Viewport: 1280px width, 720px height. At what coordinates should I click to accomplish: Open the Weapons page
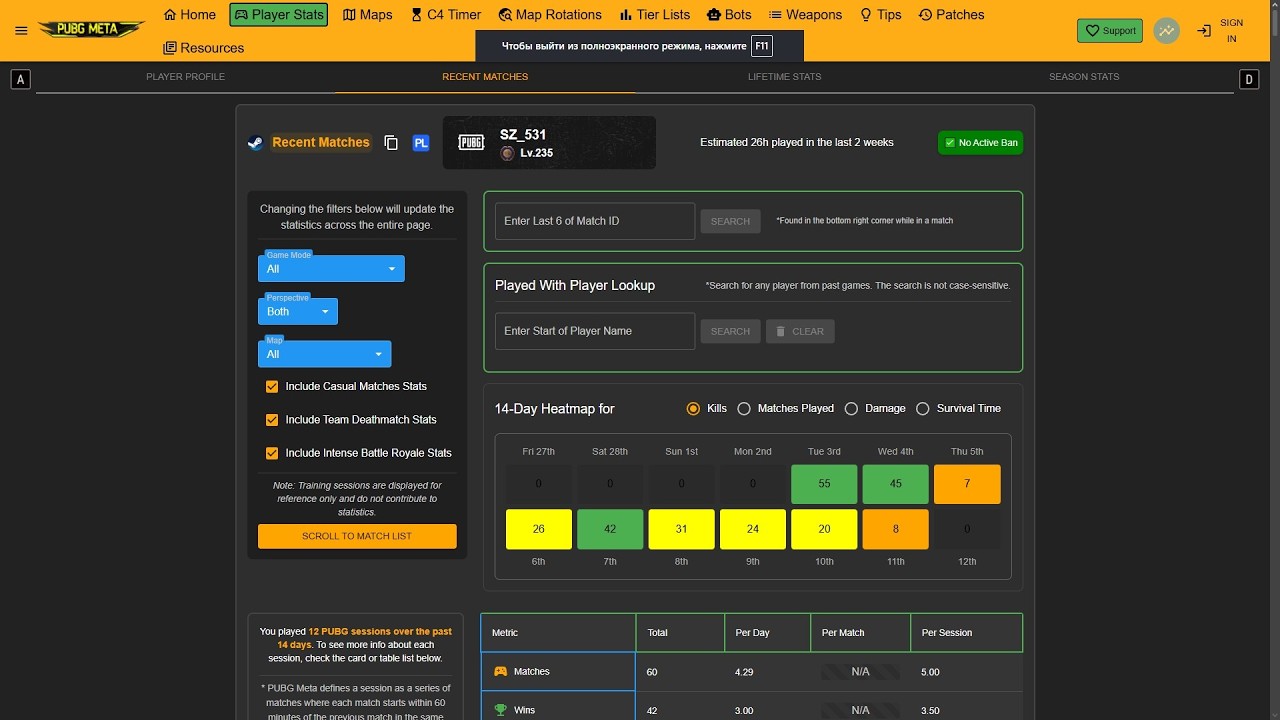coord(806,15)
